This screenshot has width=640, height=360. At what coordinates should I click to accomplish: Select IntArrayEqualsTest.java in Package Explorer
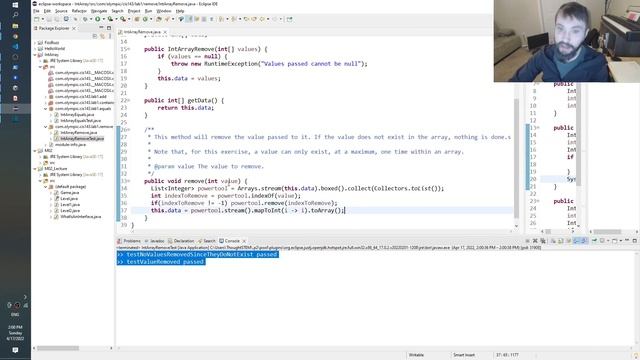click(80, 121)
